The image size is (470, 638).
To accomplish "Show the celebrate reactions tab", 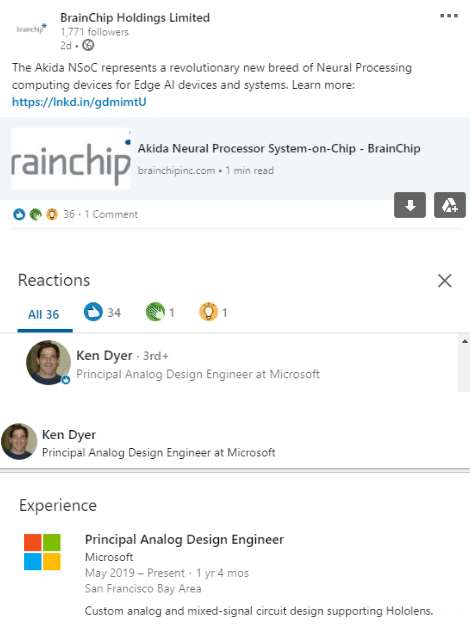I will coord(160,312).
